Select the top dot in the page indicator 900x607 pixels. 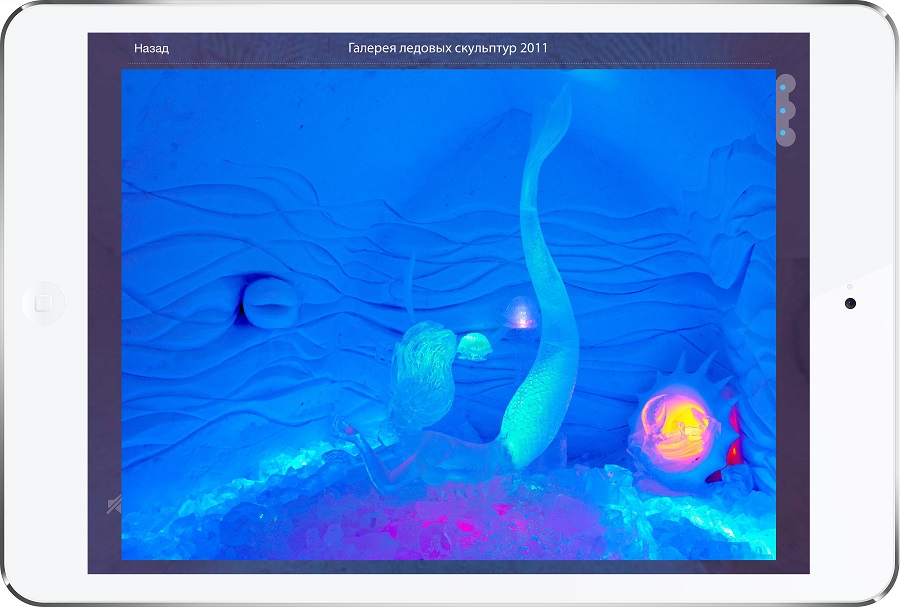(783, 88)
